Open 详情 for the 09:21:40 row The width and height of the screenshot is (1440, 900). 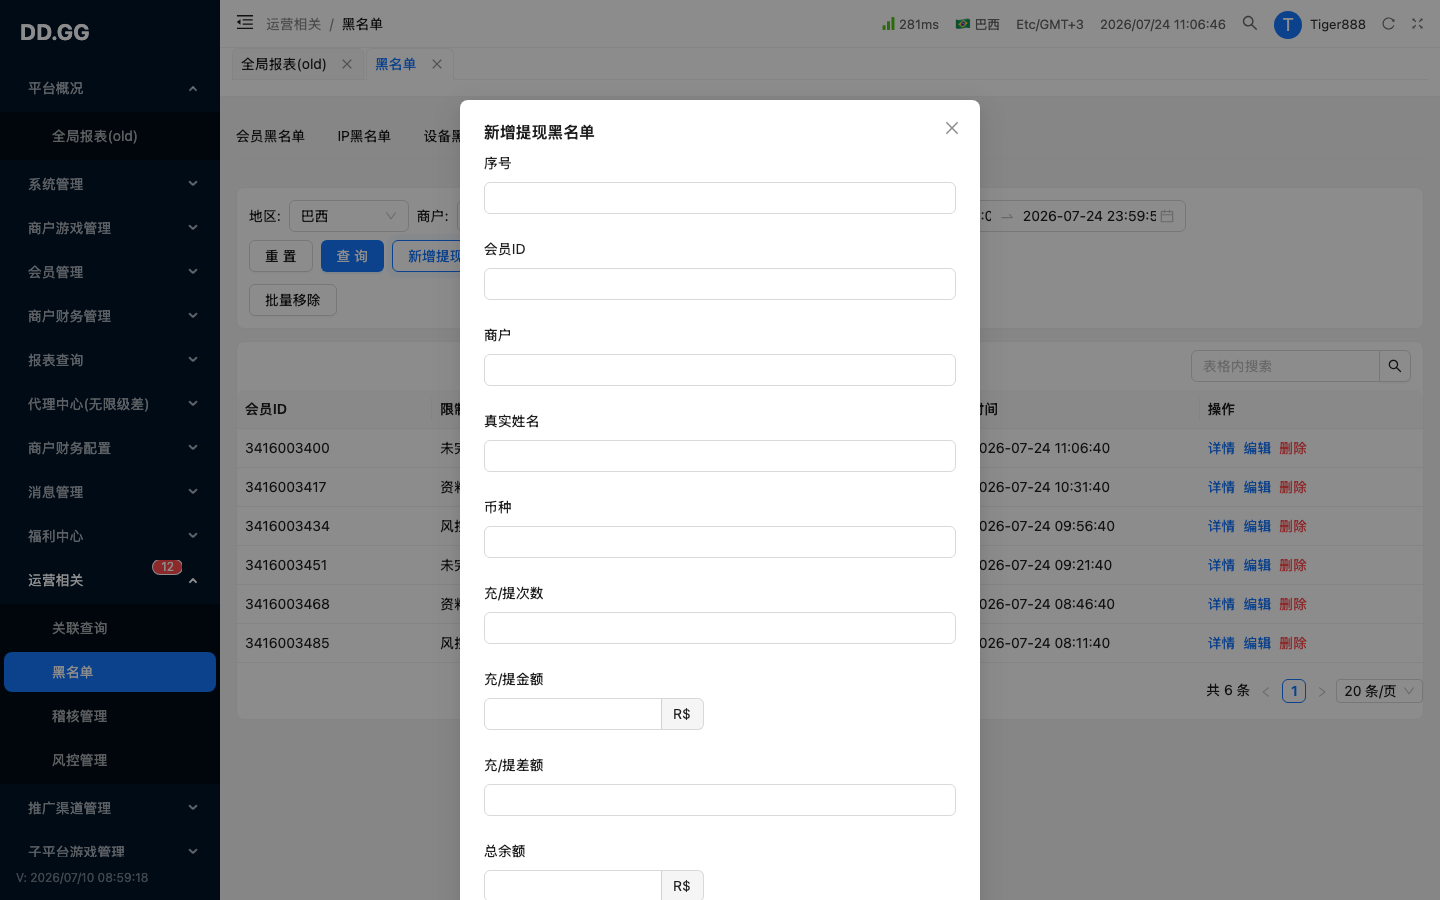click(x=1221, y=565)
